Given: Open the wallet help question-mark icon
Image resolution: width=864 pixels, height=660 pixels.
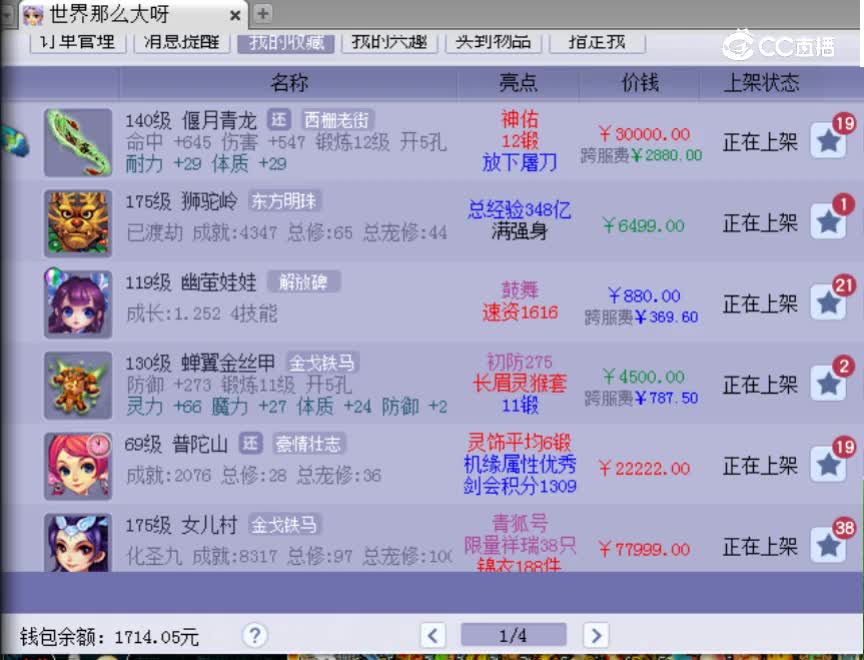Looking at the screenshot, I should pyautogui.click(x=255, y=635).
